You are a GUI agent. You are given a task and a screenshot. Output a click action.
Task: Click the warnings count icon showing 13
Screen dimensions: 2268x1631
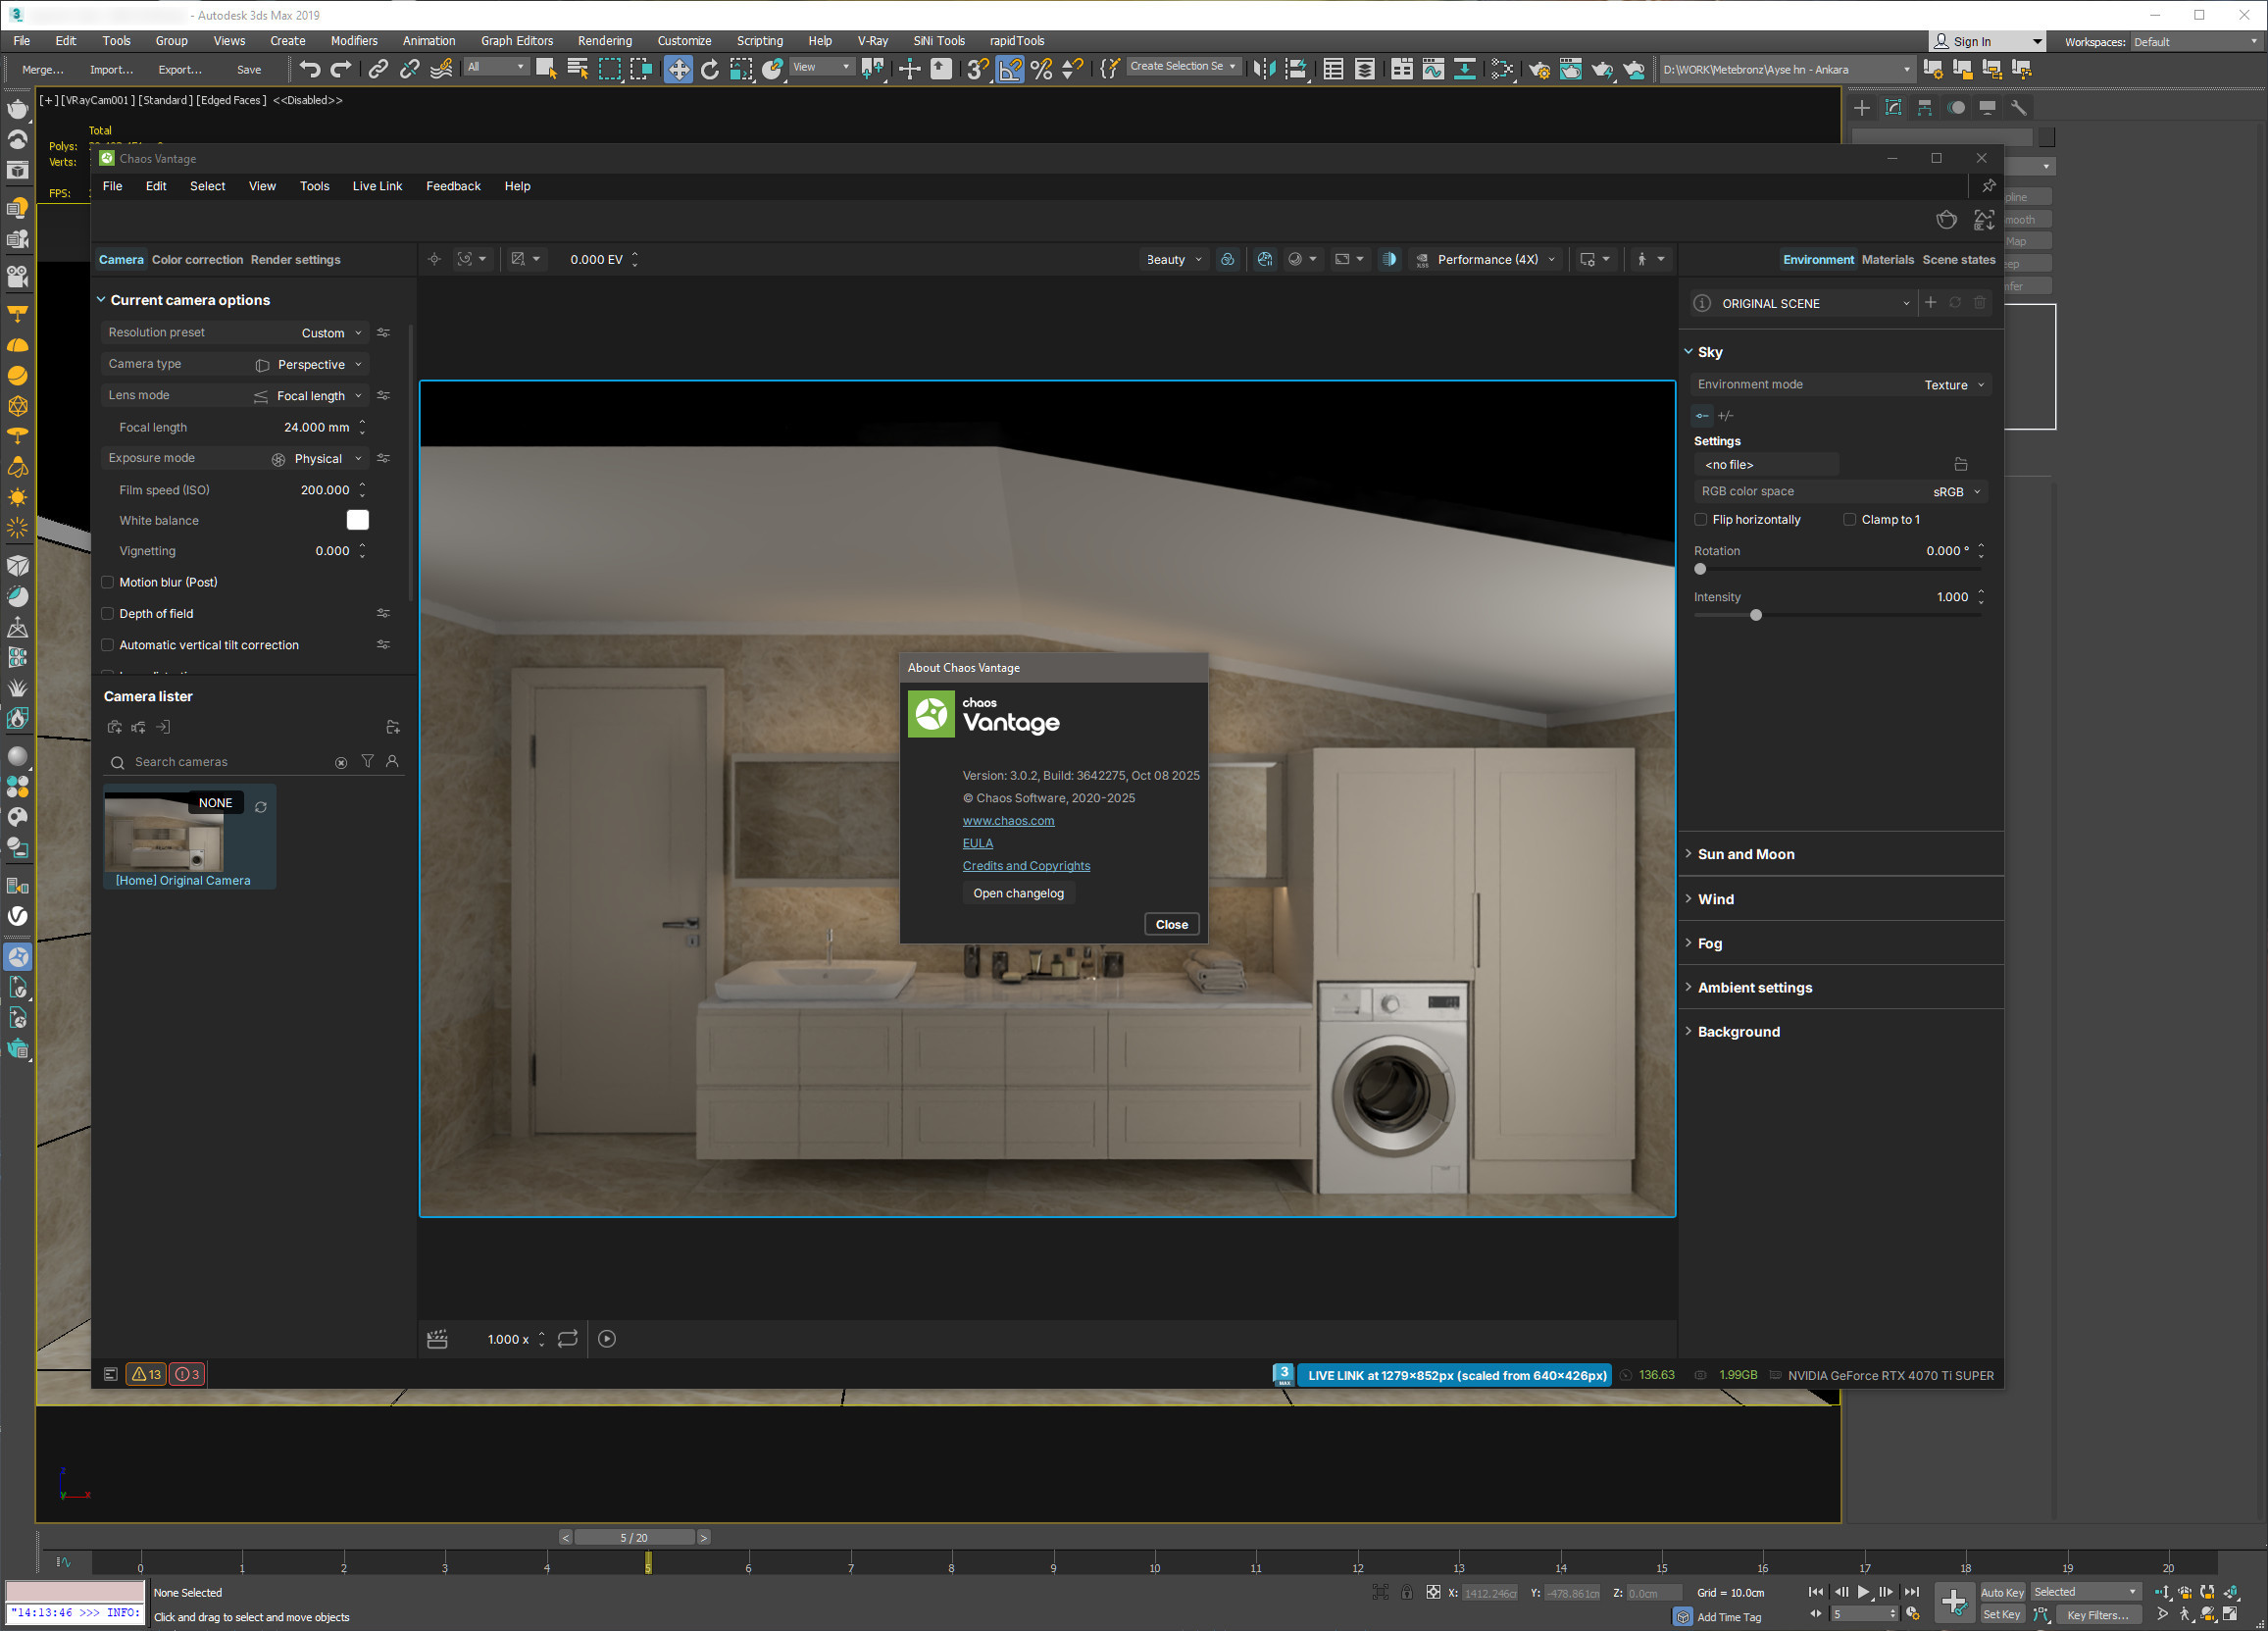click(x=147, y=1374)
